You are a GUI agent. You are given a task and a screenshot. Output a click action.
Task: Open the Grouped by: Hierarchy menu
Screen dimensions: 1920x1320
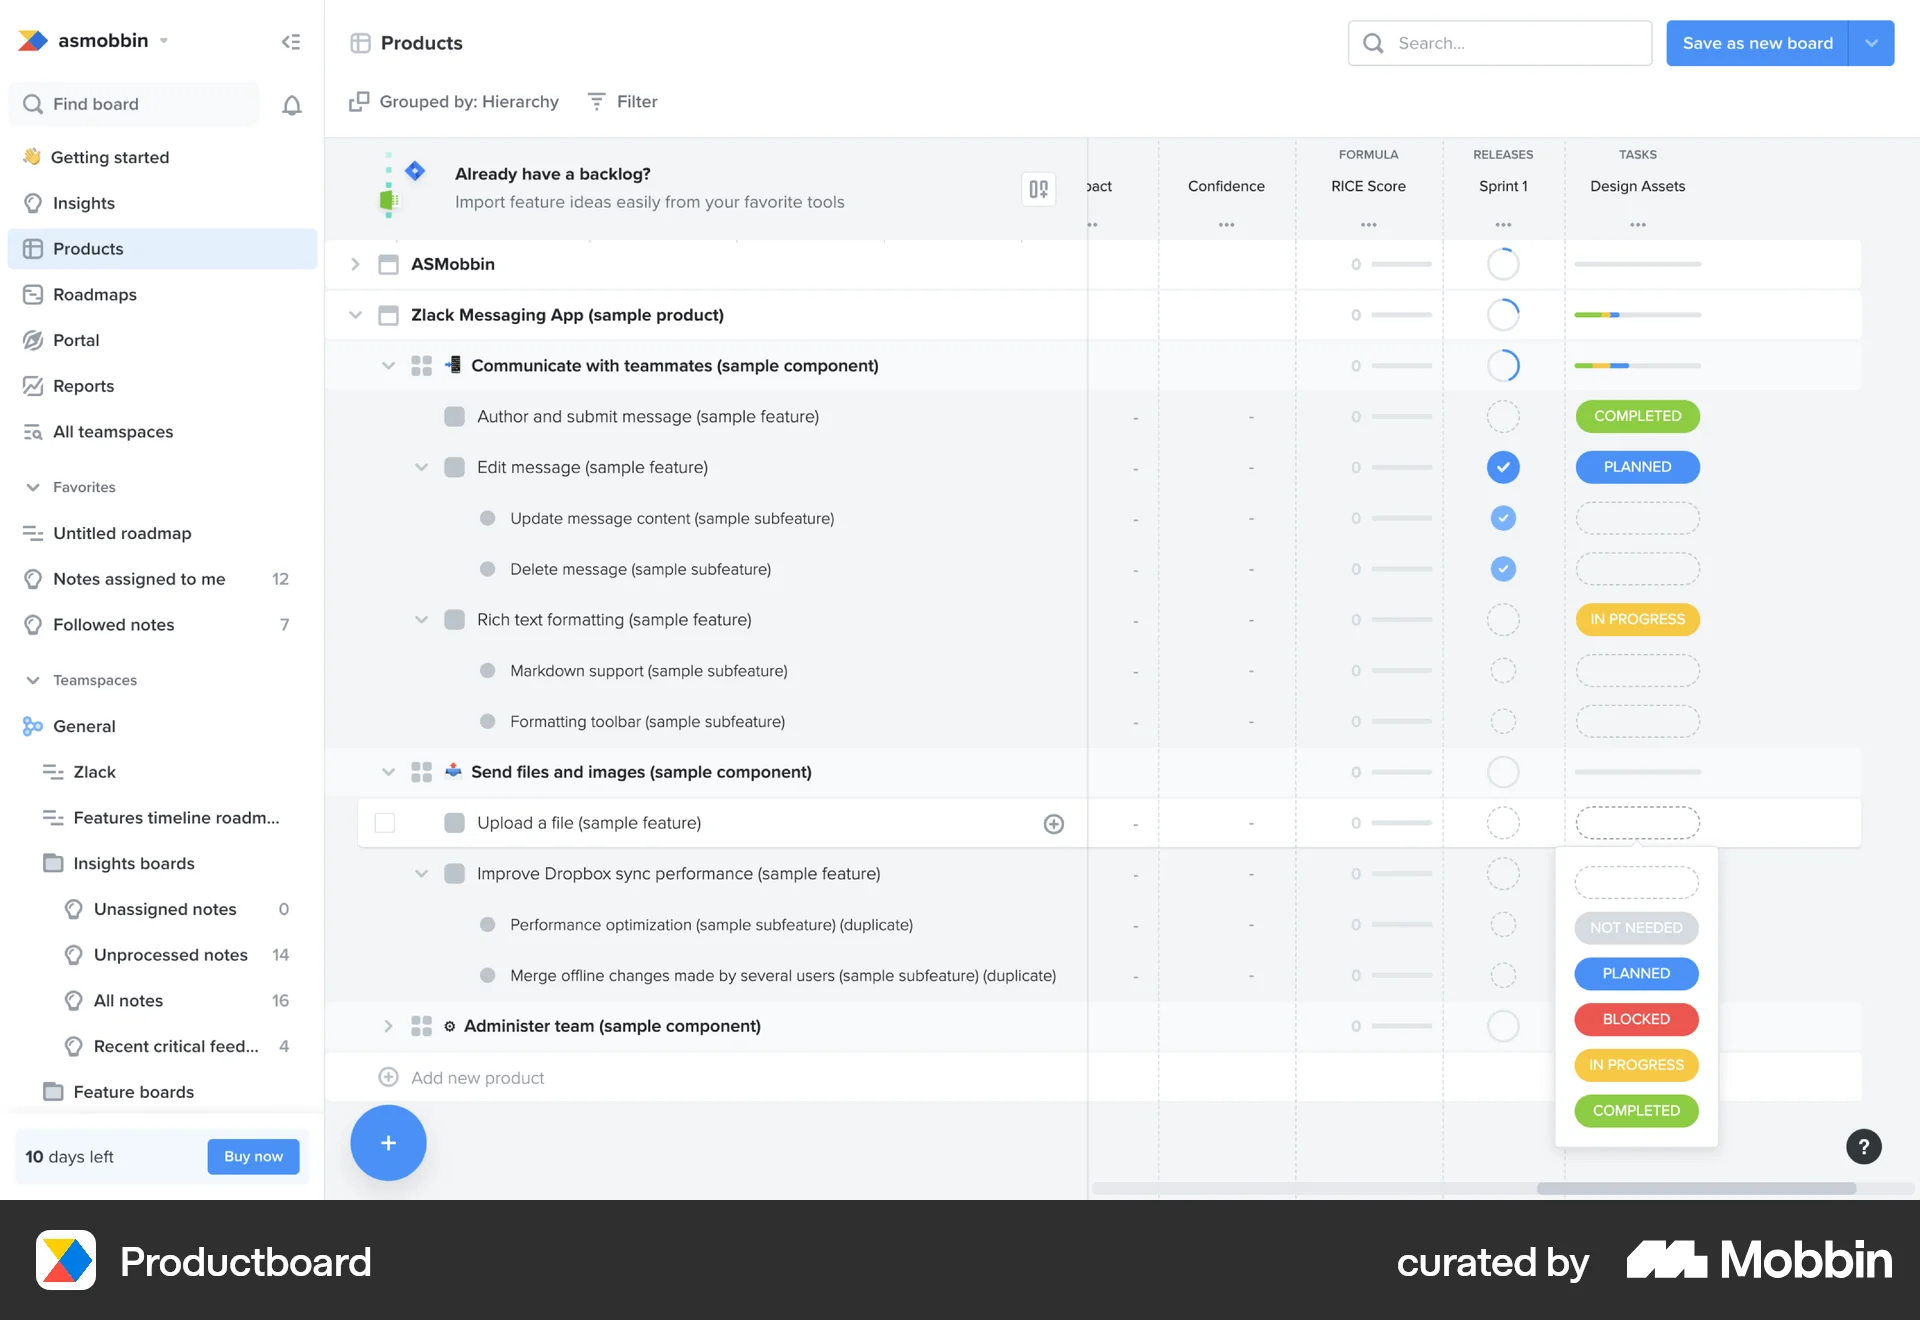[454, 101]
